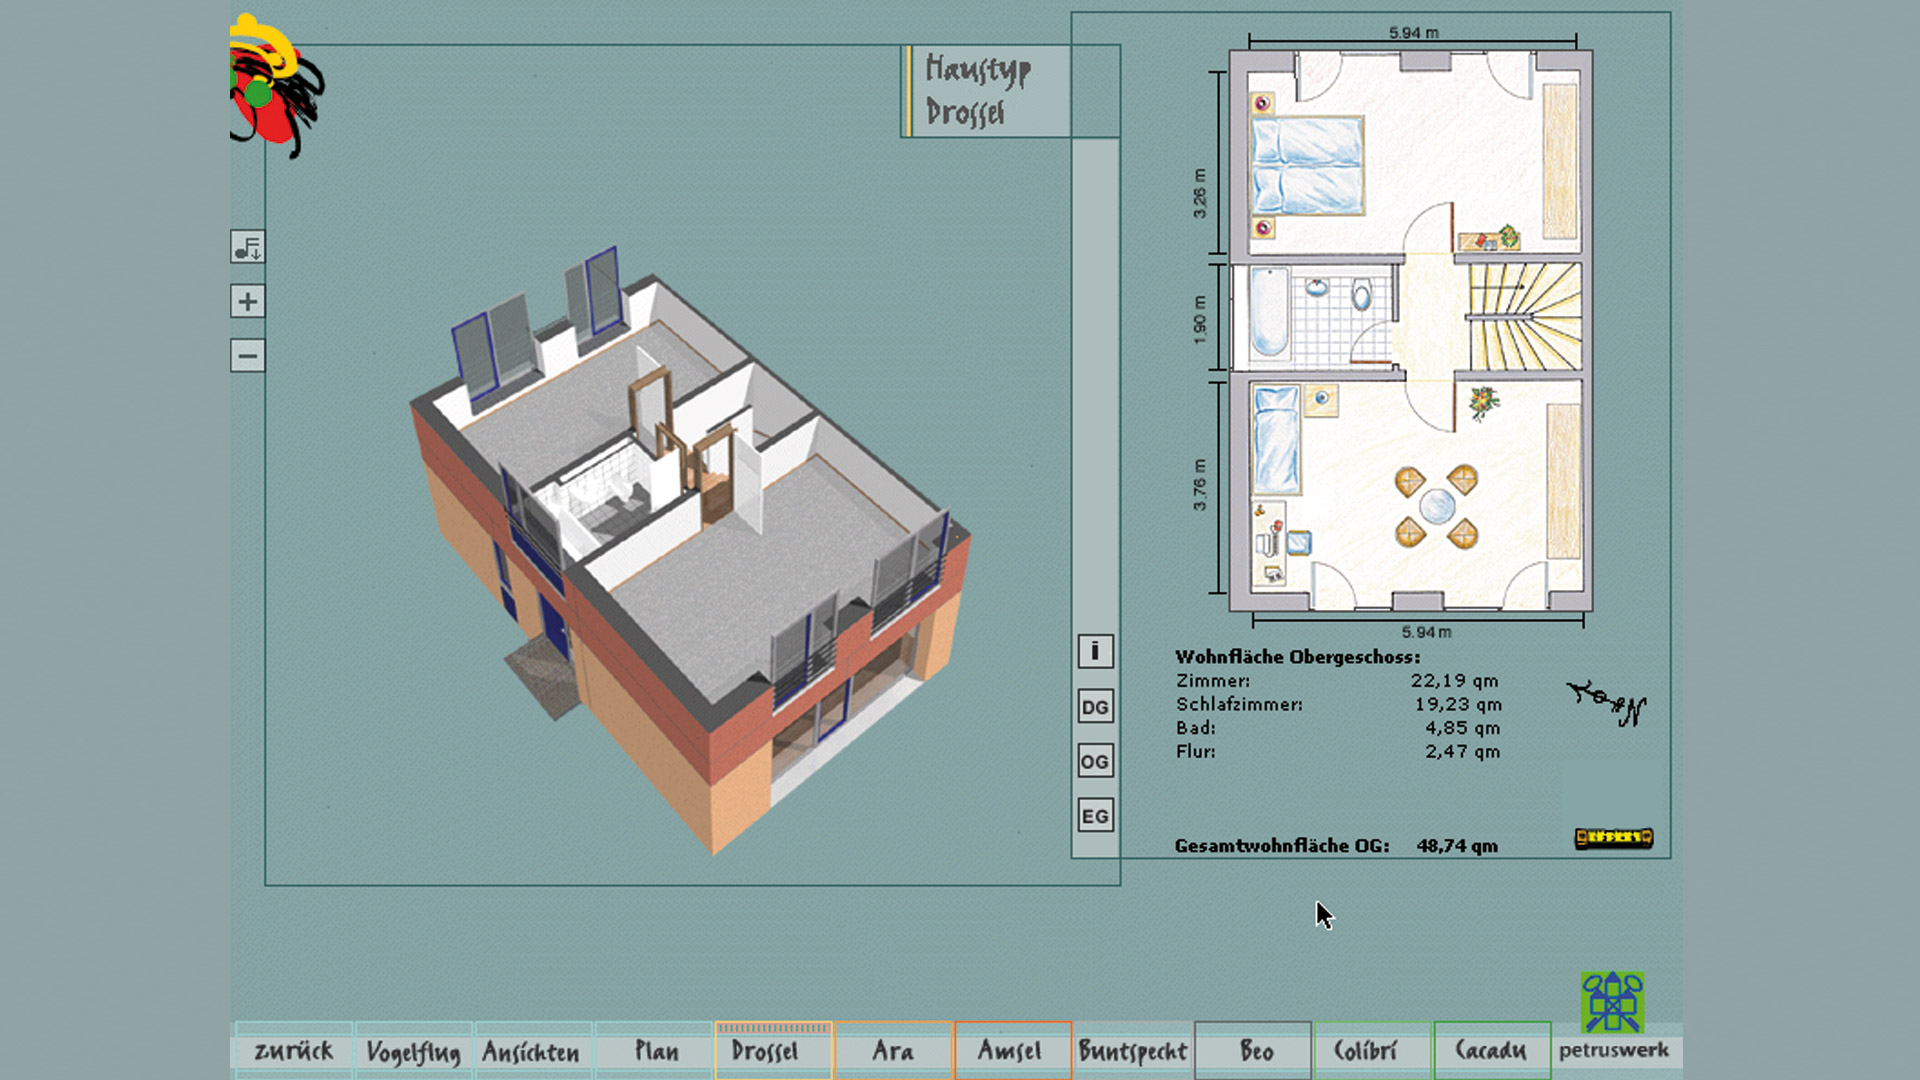Click the floor plan image

coord(1410,330)
